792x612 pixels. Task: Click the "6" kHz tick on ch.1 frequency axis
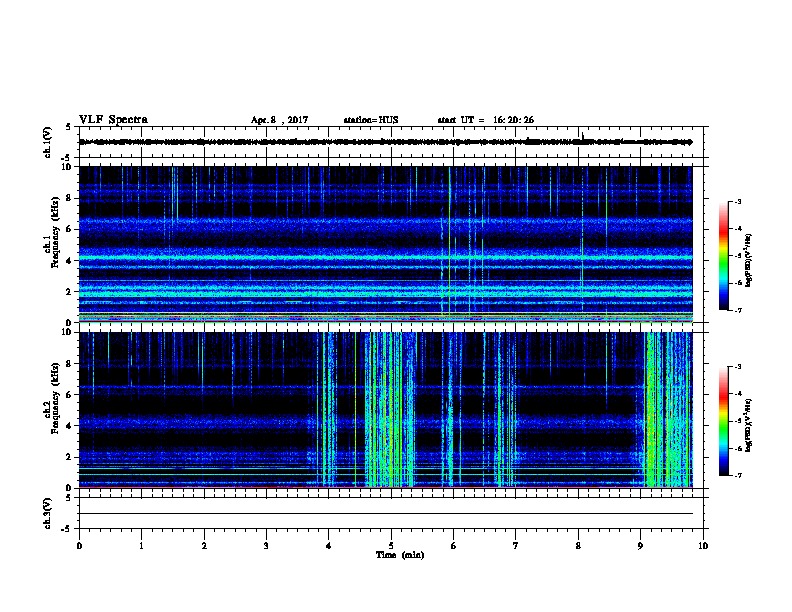pos(69,229)
